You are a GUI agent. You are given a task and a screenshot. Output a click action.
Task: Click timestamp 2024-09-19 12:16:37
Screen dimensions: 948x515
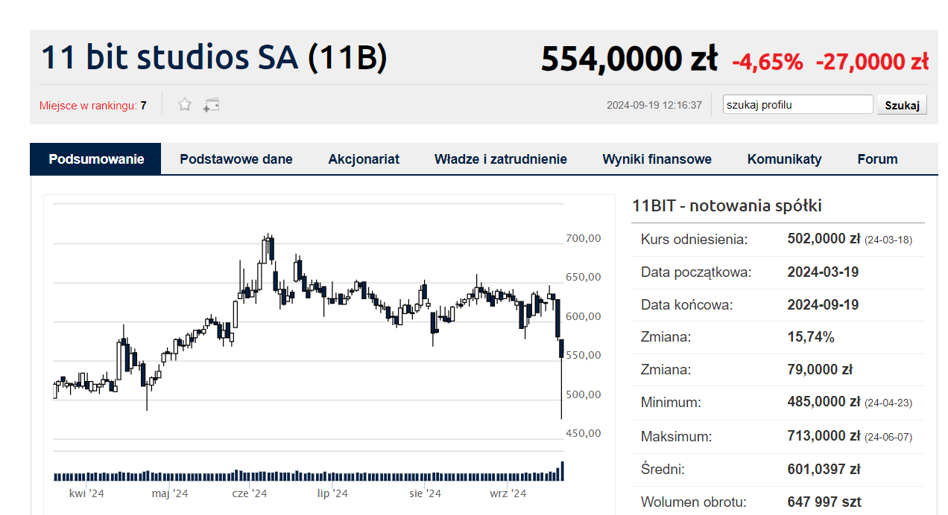[654, 105]
